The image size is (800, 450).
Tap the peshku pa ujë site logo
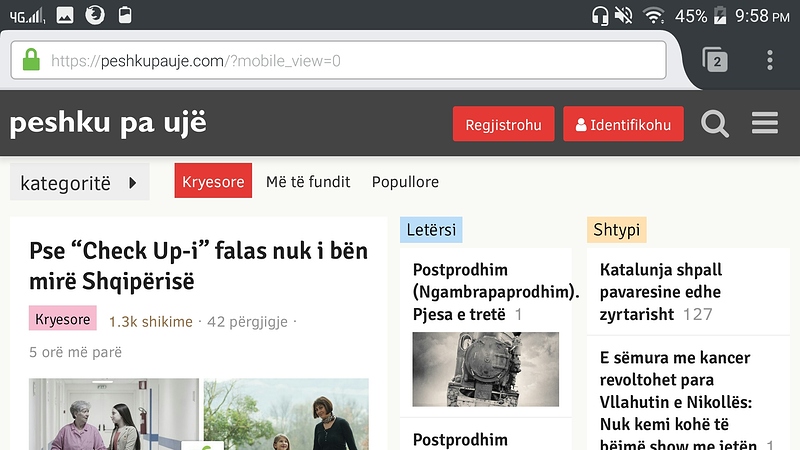pyautogui.click(x=108, y=124)
